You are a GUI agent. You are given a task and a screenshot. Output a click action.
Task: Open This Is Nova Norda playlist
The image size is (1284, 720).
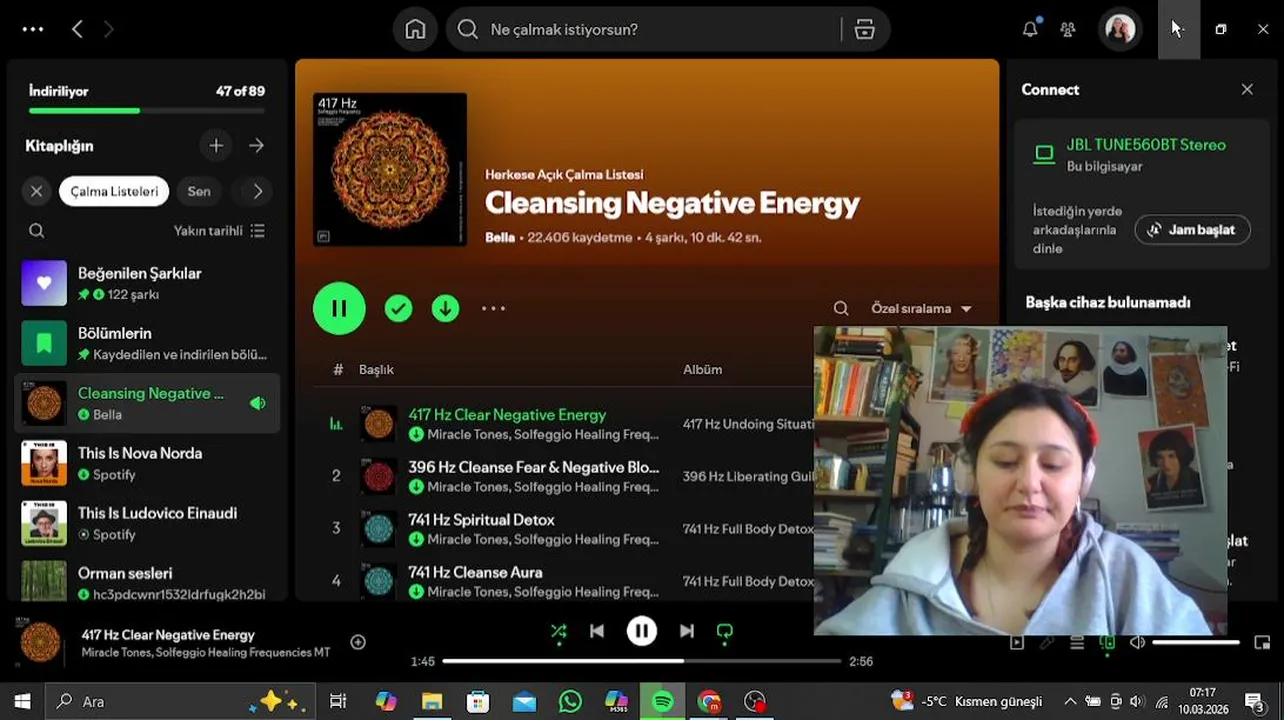(147, 464)
